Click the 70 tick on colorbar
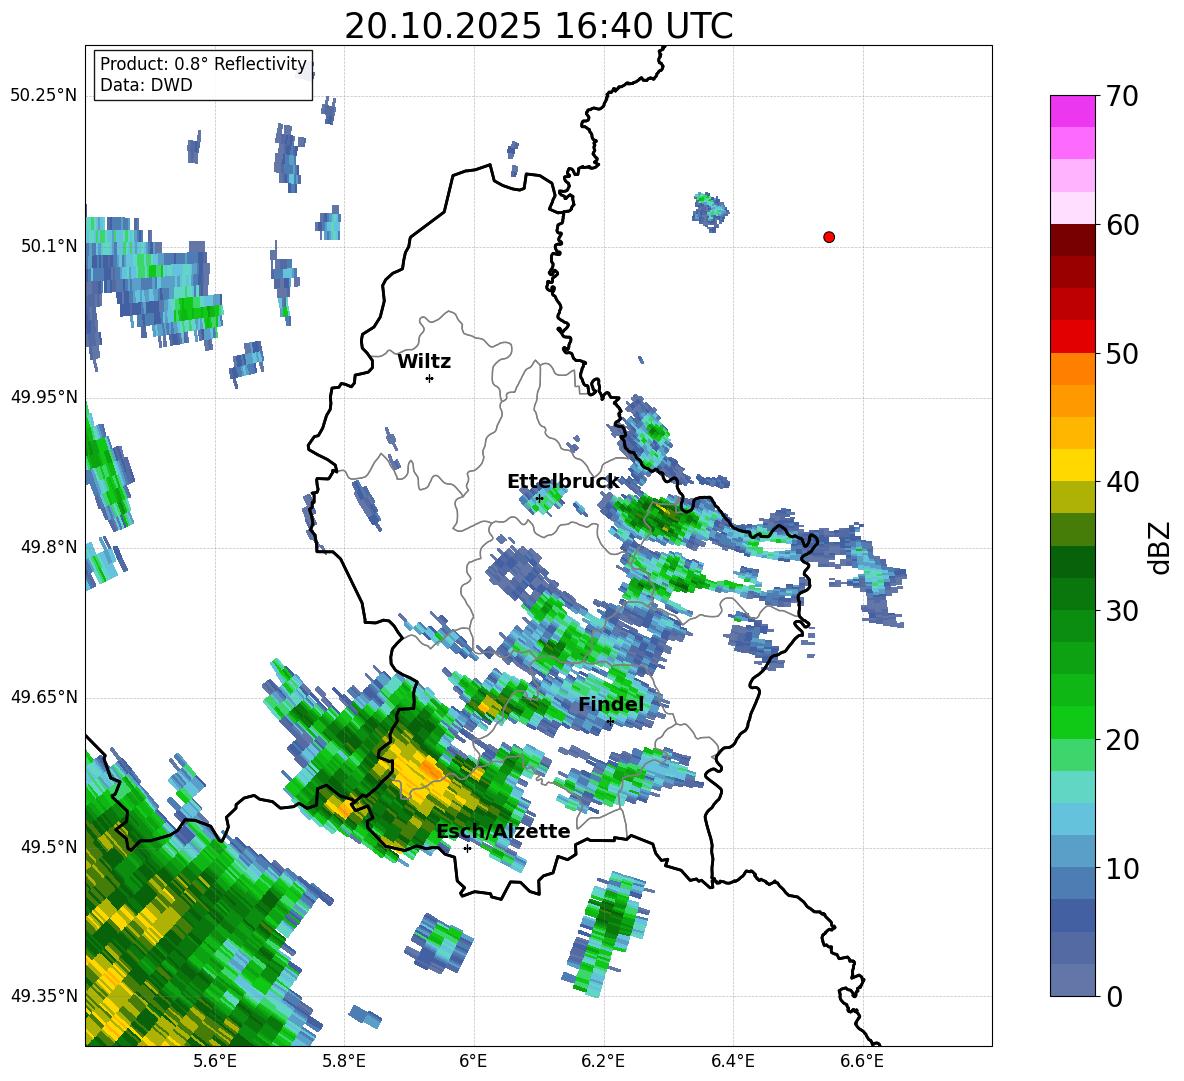This screenshot has width=1184, height=1081. (x=1122, y=97)
